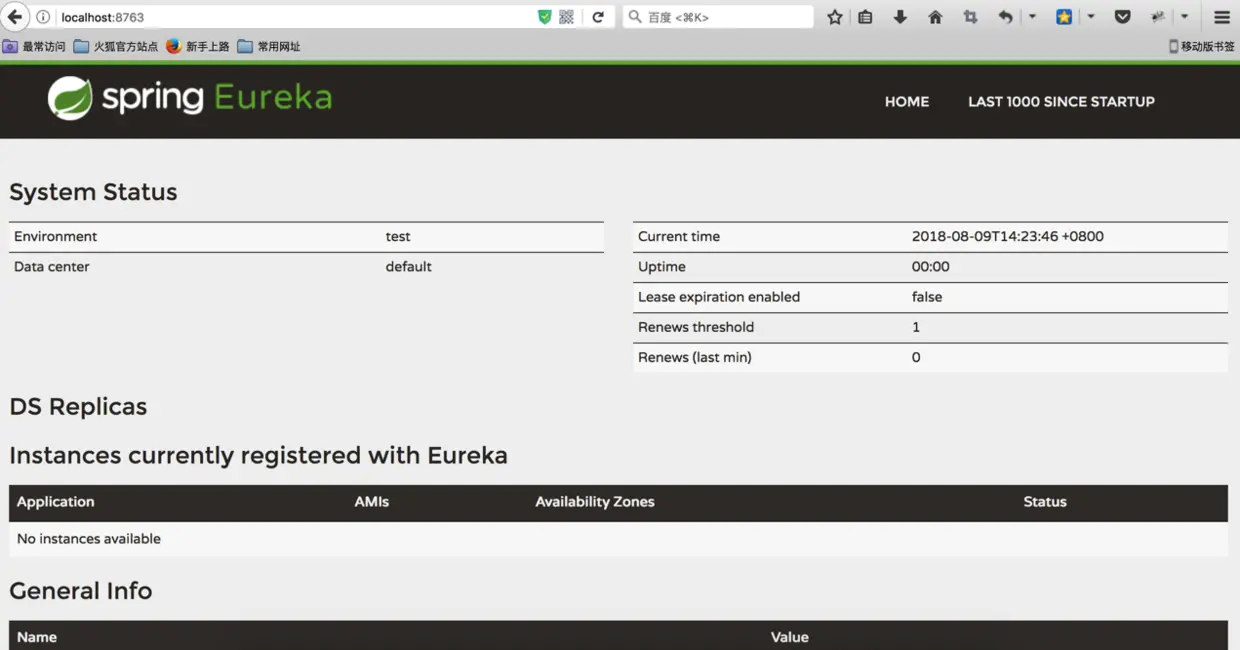Go back with the browser back arrow
This screenshot has height=650, width=1240.
click(15, 17)
